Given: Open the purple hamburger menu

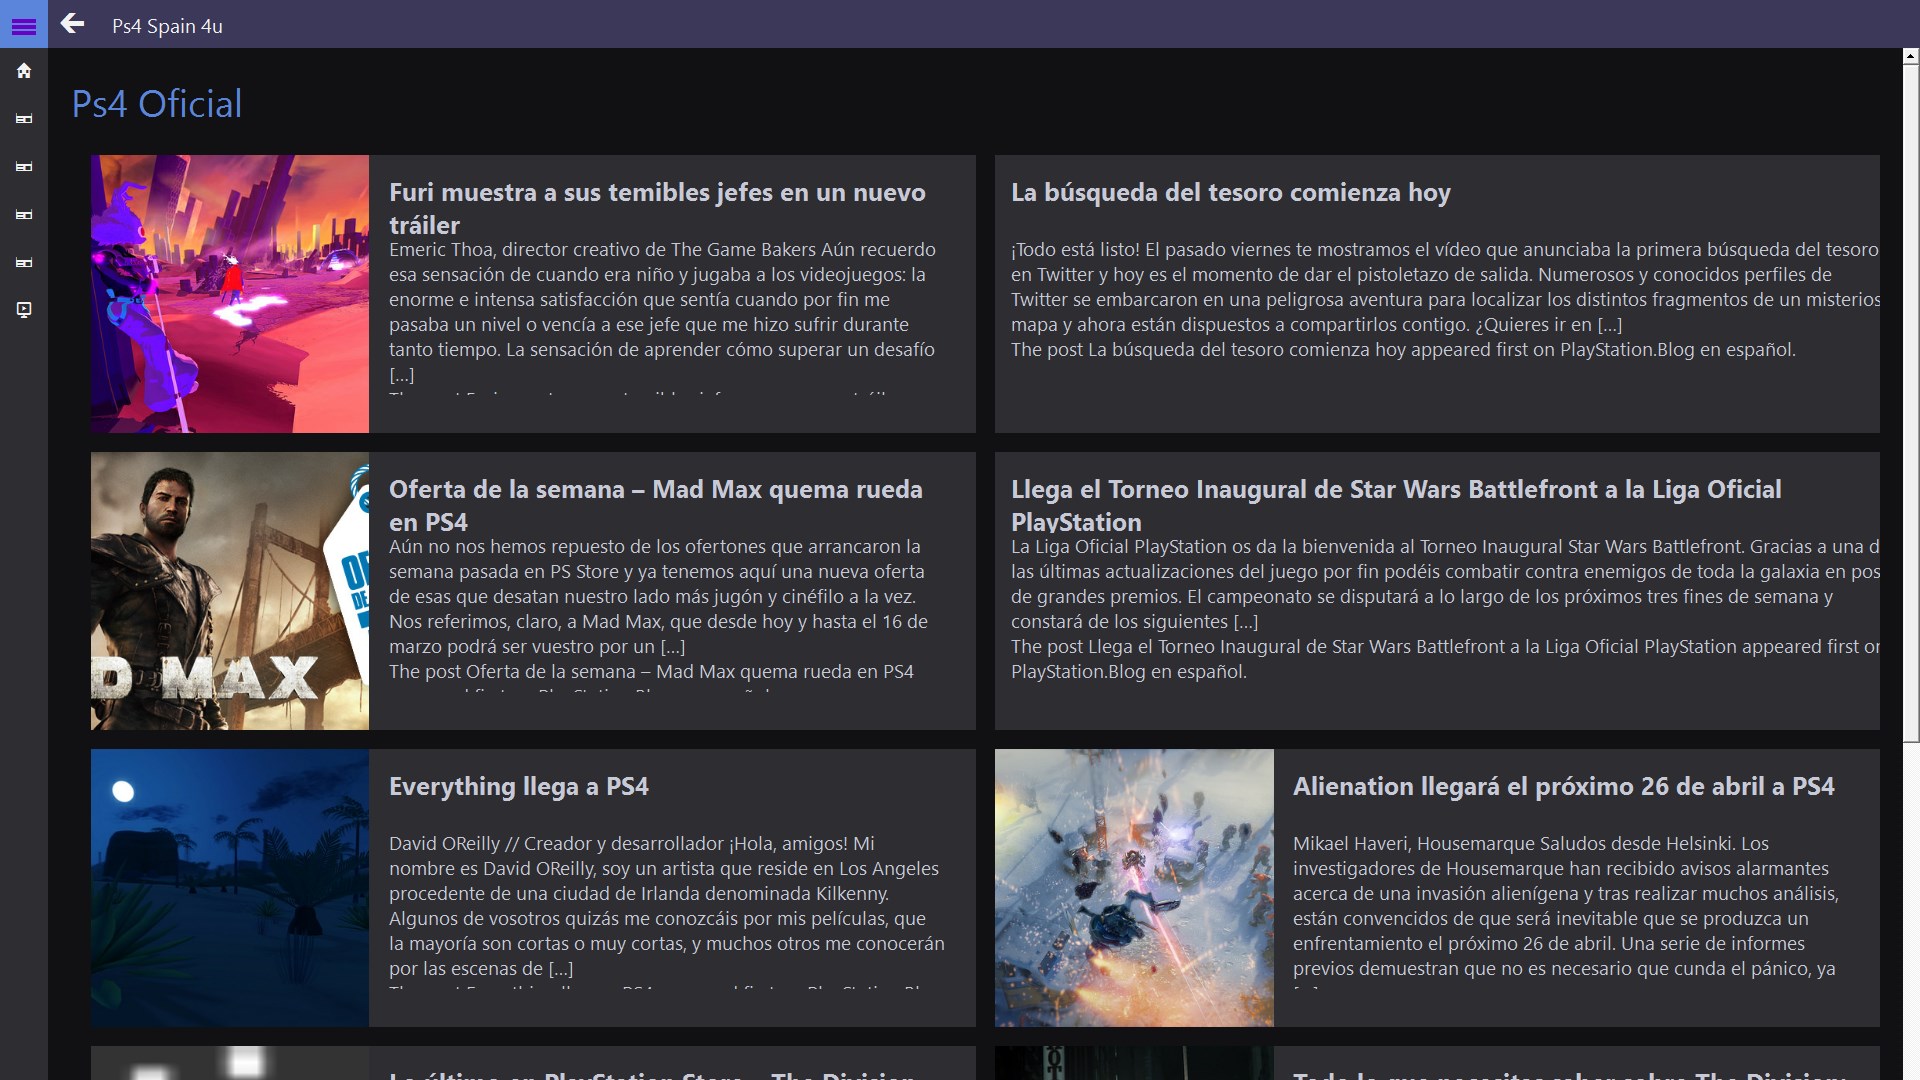Looking at the screenshot, I should pos(24,26).
